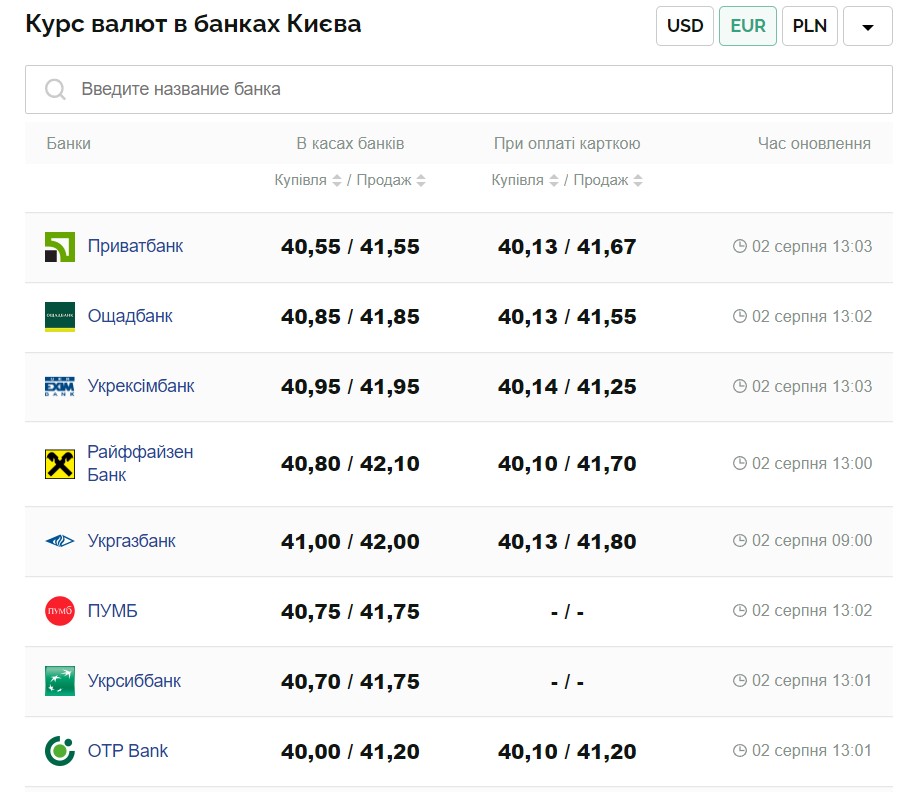The image size is (903, 792).
Task: Click the Приватбанк green logo icon
Action: coord(60,247)
